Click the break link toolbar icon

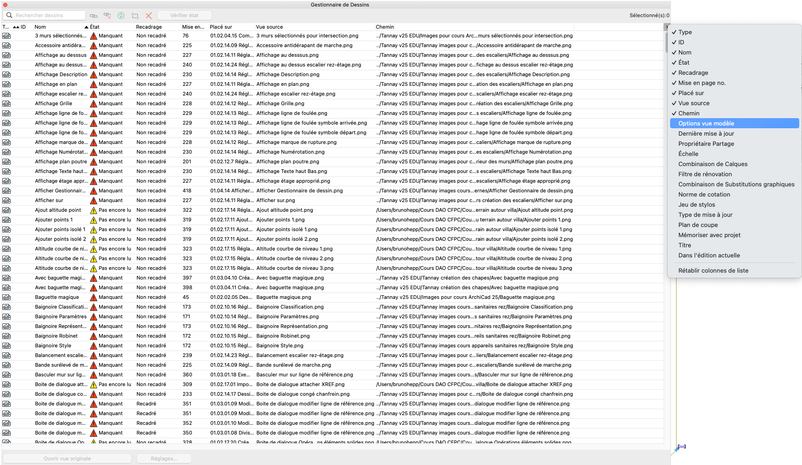coord(107,16)
